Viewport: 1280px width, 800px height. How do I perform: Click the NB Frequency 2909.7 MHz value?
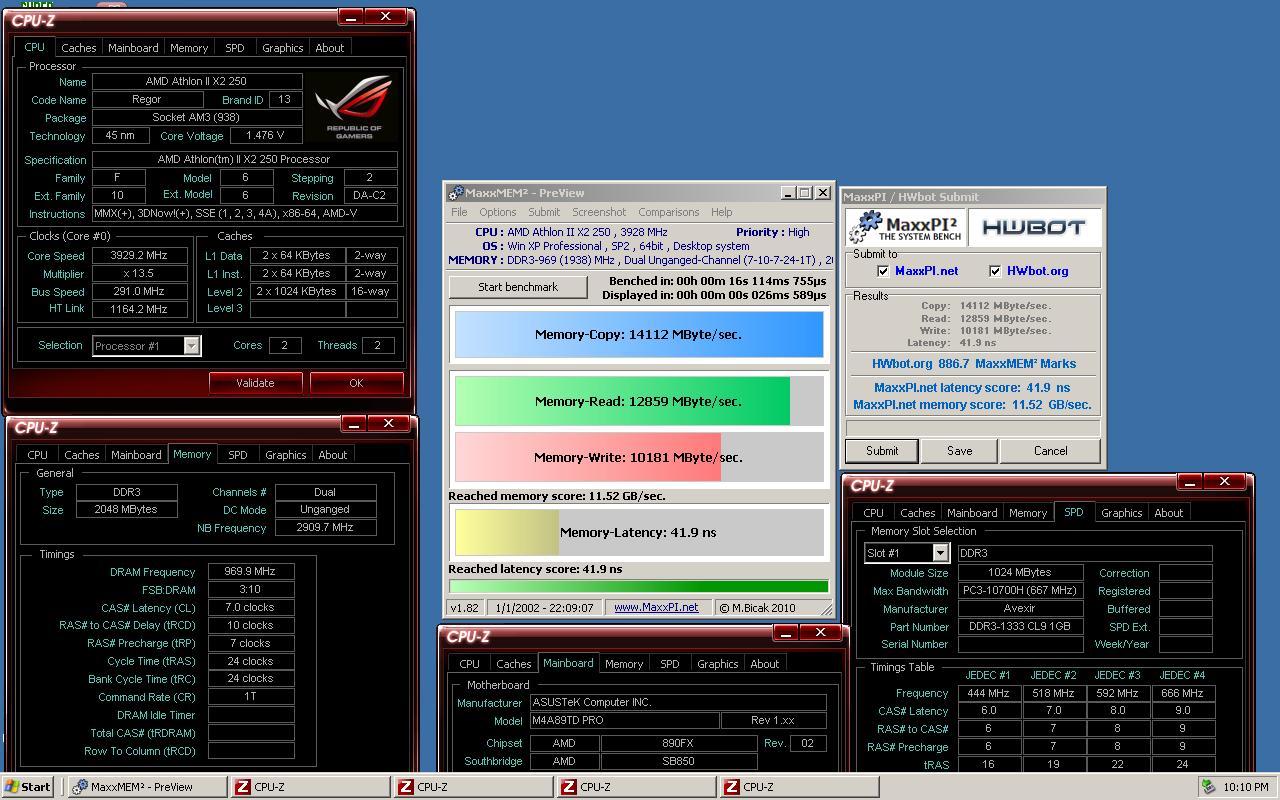pyautogui.click(x=325, y=527)
